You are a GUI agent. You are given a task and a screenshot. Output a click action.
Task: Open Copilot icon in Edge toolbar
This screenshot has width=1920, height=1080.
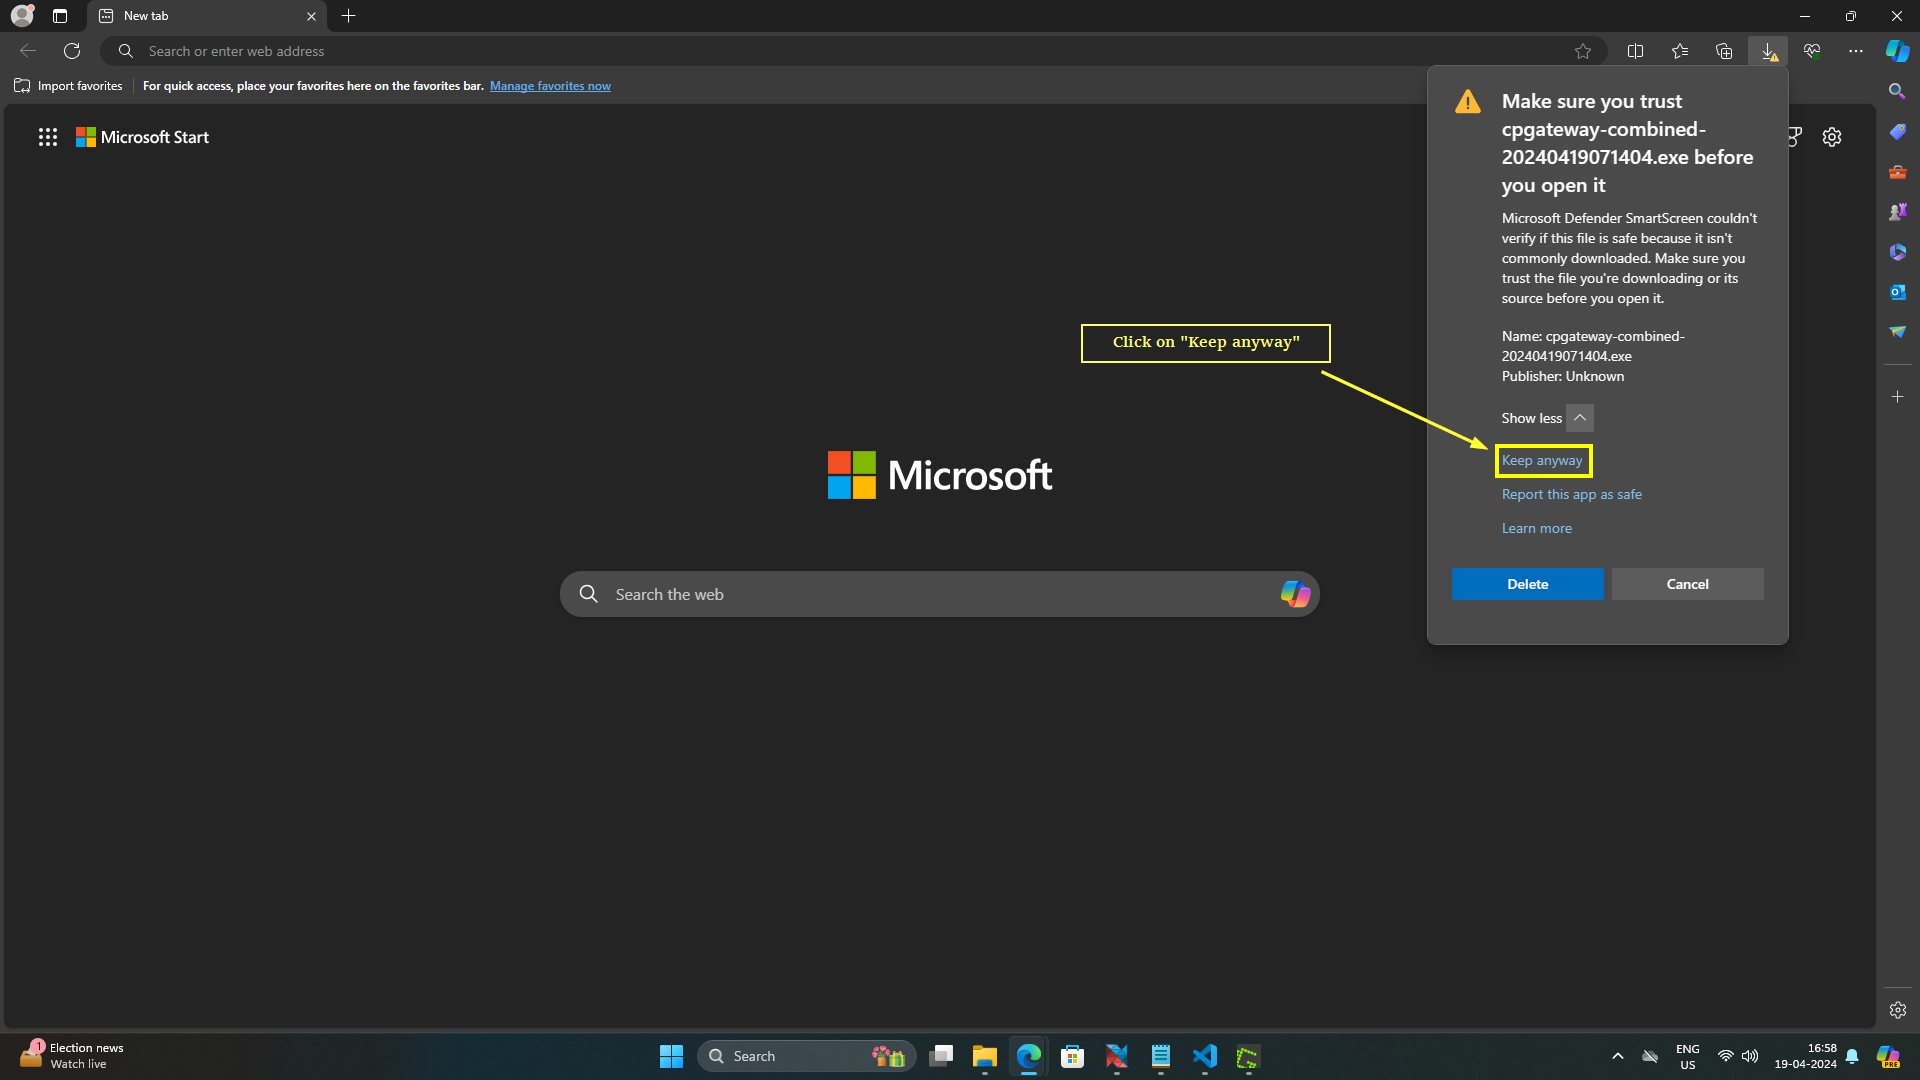(x=1897, y=51)
